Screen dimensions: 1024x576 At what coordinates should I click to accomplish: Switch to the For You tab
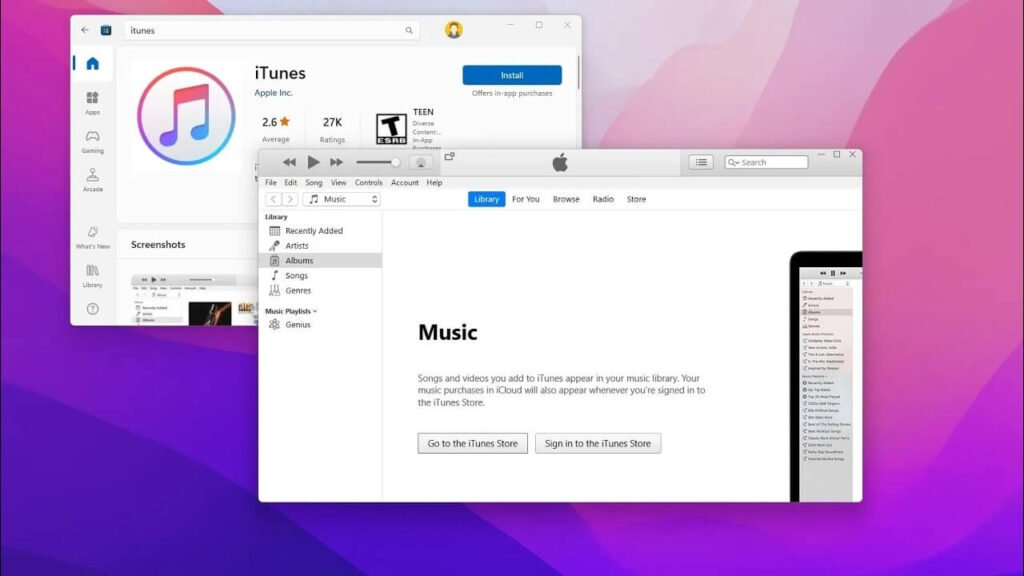(526, 199)
